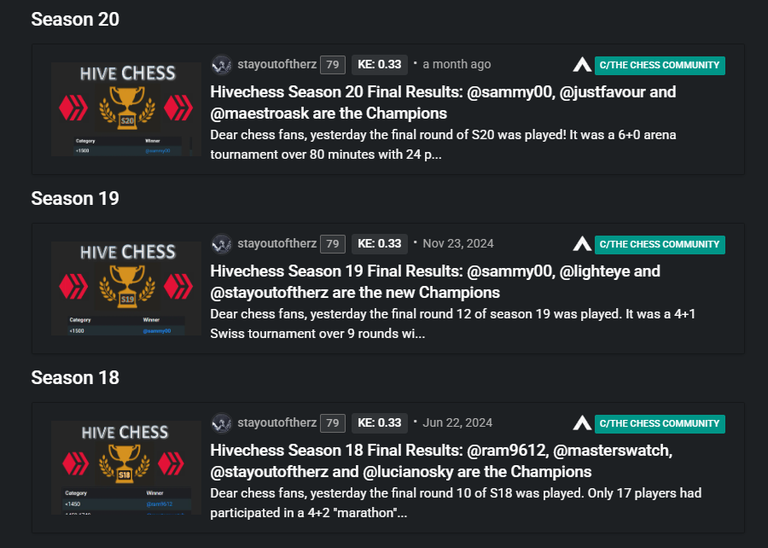
Task: Select The Chess Community tag on Season 18
Action: click(x=660, y=424)
